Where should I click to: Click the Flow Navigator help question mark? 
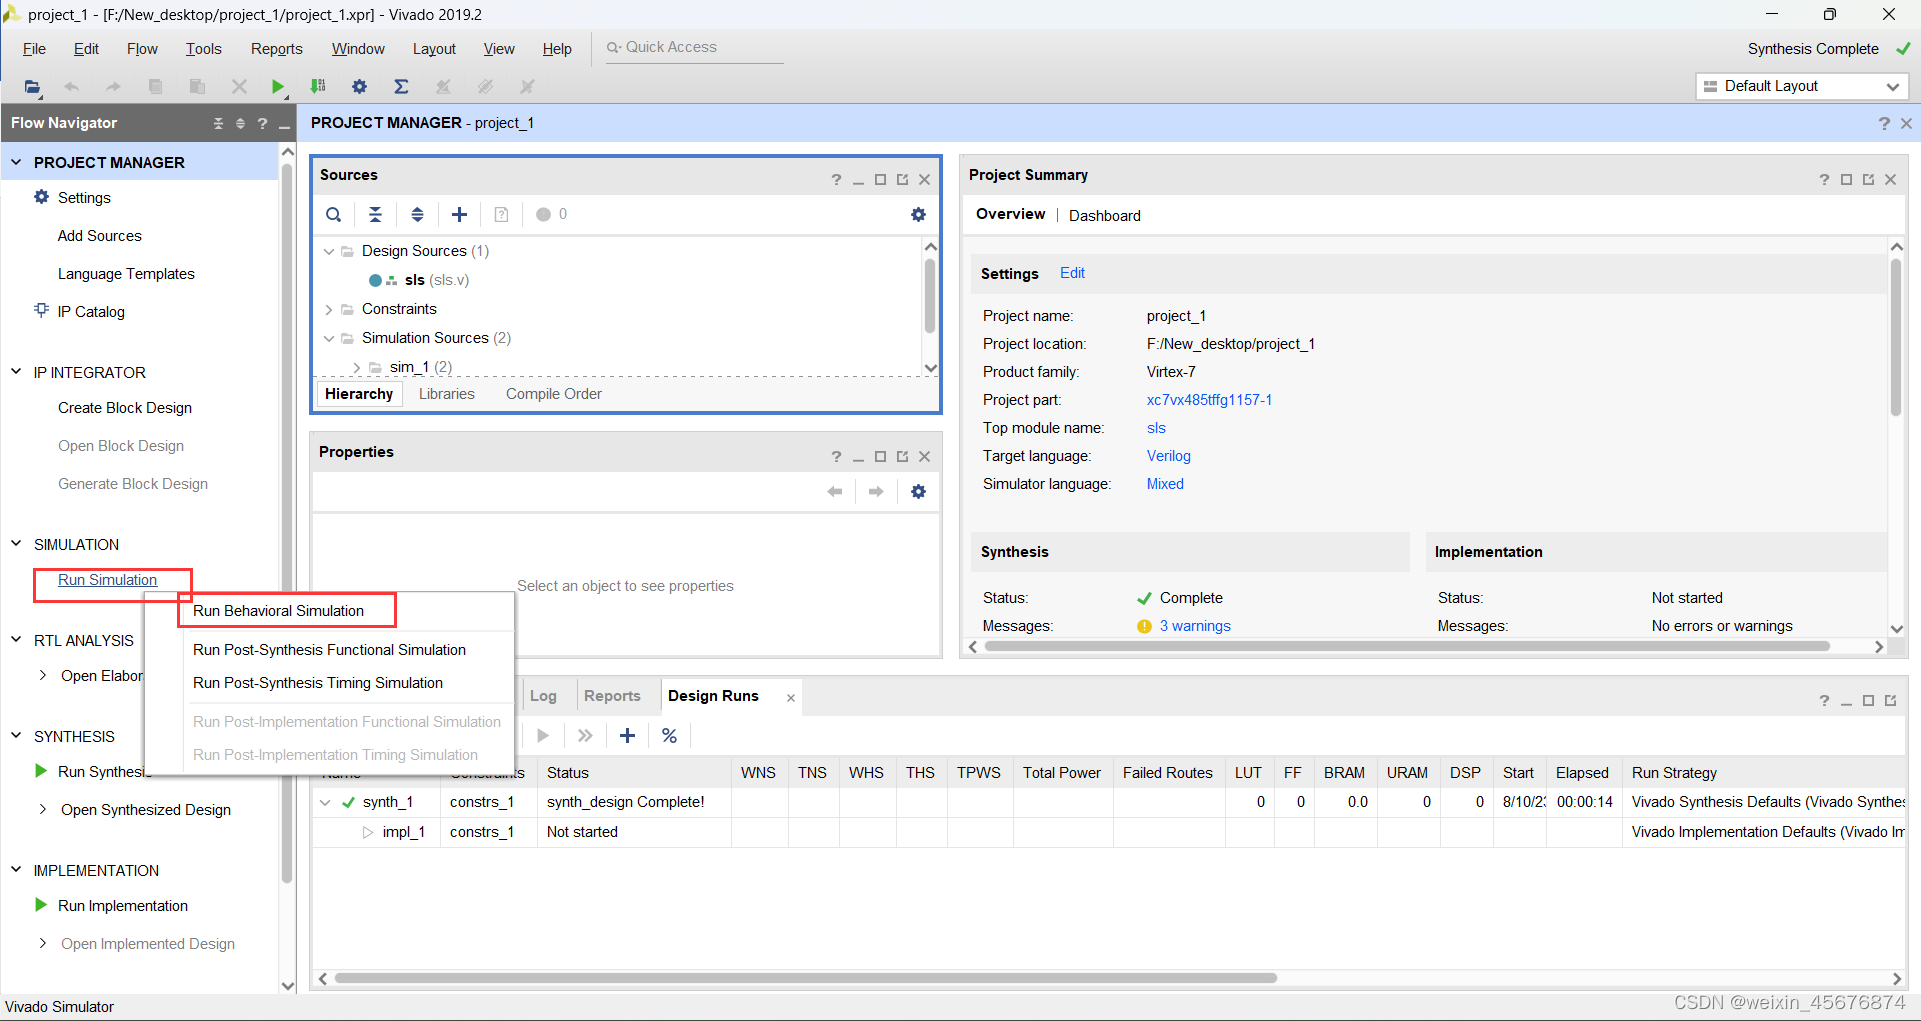pyautogui.click(x=262, y=123)
